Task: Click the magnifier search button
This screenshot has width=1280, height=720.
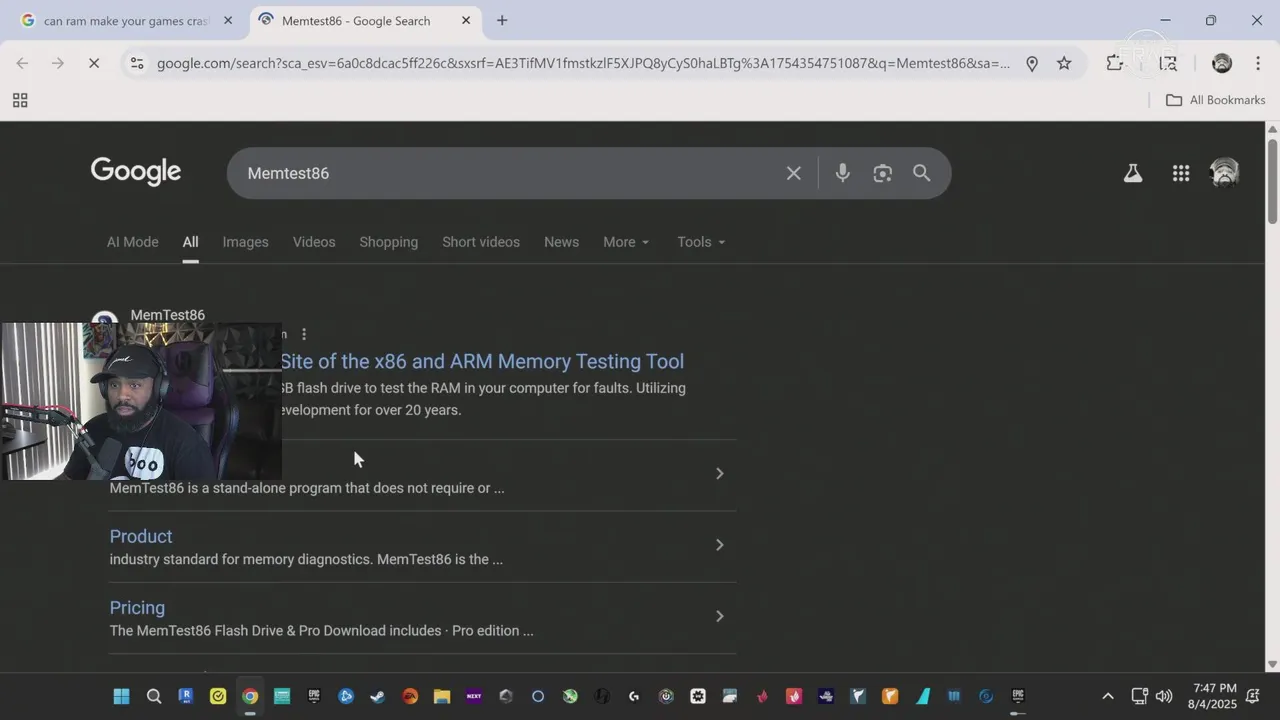Action: tap(922, 173)
